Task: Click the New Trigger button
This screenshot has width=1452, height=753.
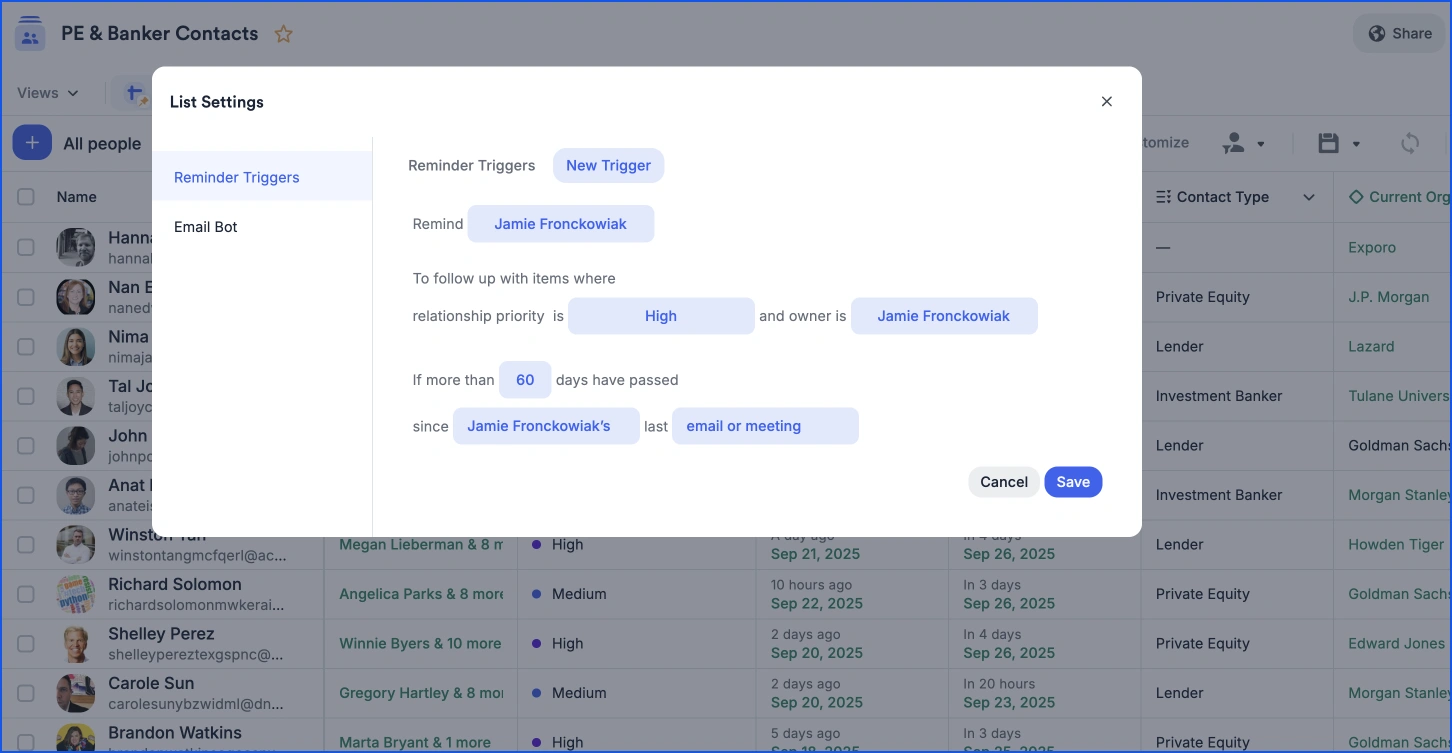Action: point(608,165)
